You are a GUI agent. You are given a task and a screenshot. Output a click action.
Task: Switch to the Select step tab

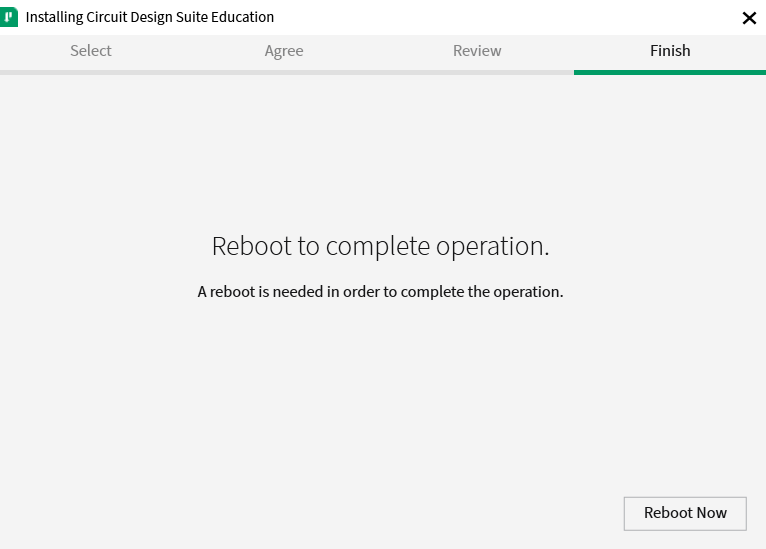tap(91, 51)
